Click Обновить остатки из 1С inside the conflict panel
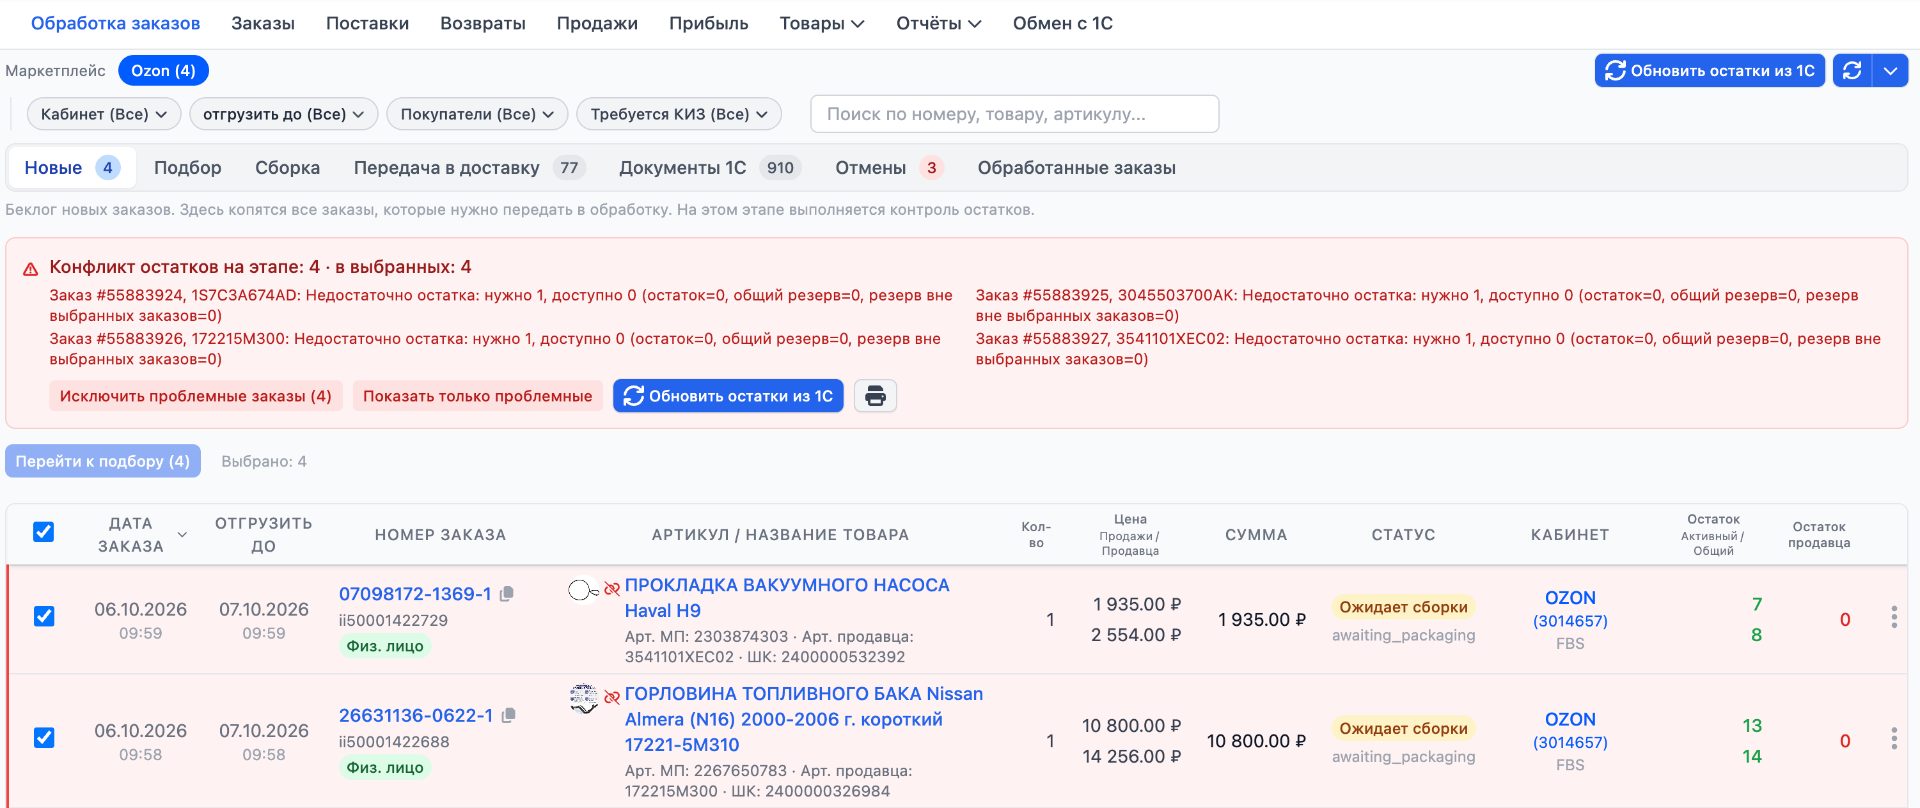Screen dimensions: 1920x808 click(728, 396)
